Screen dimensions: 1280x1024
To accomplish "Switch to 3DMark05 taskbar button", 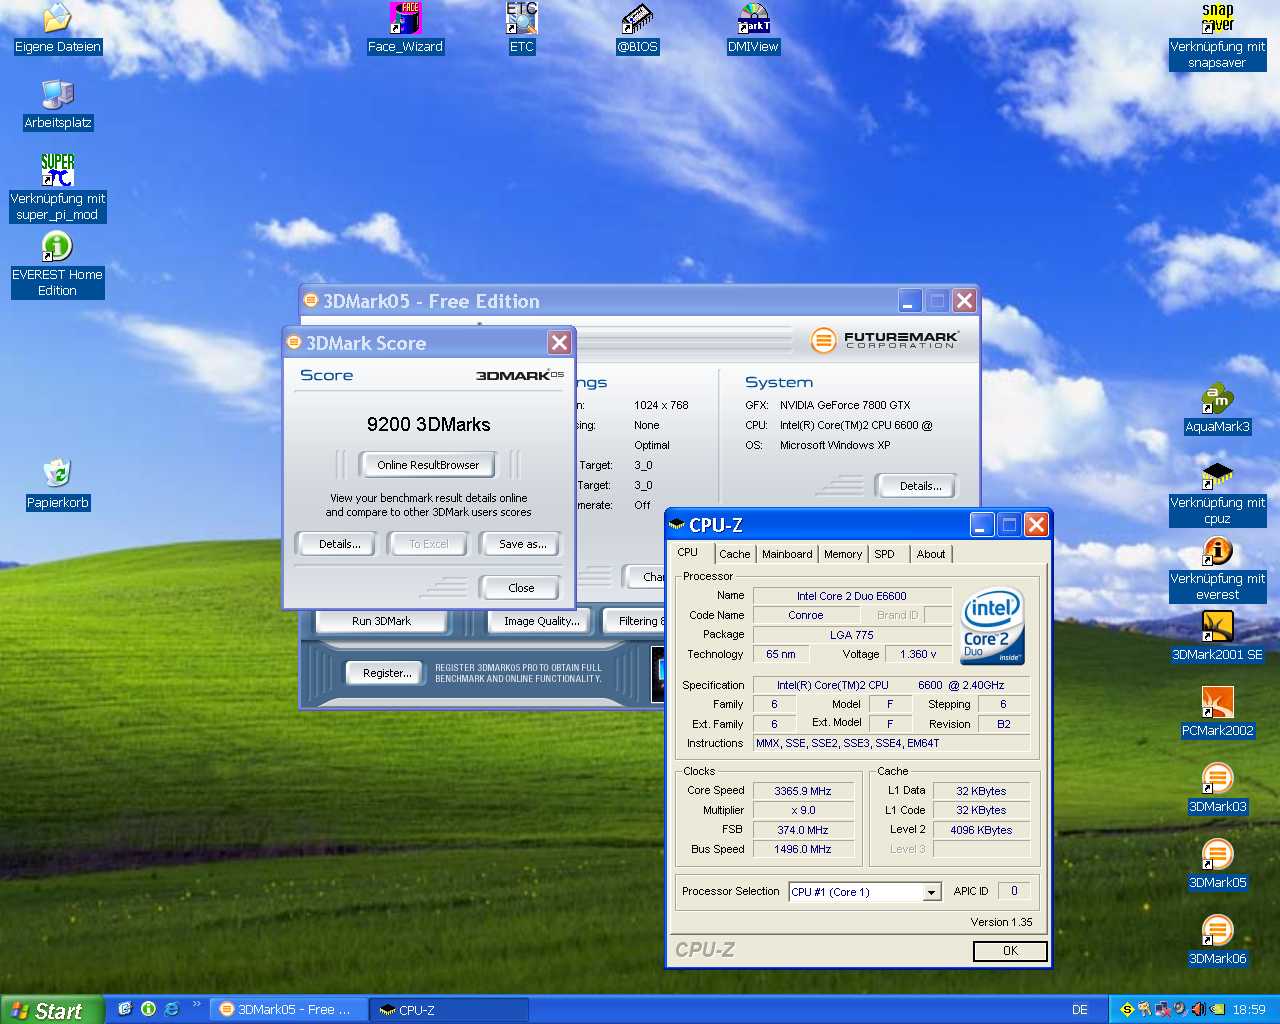I will 288,1010.
